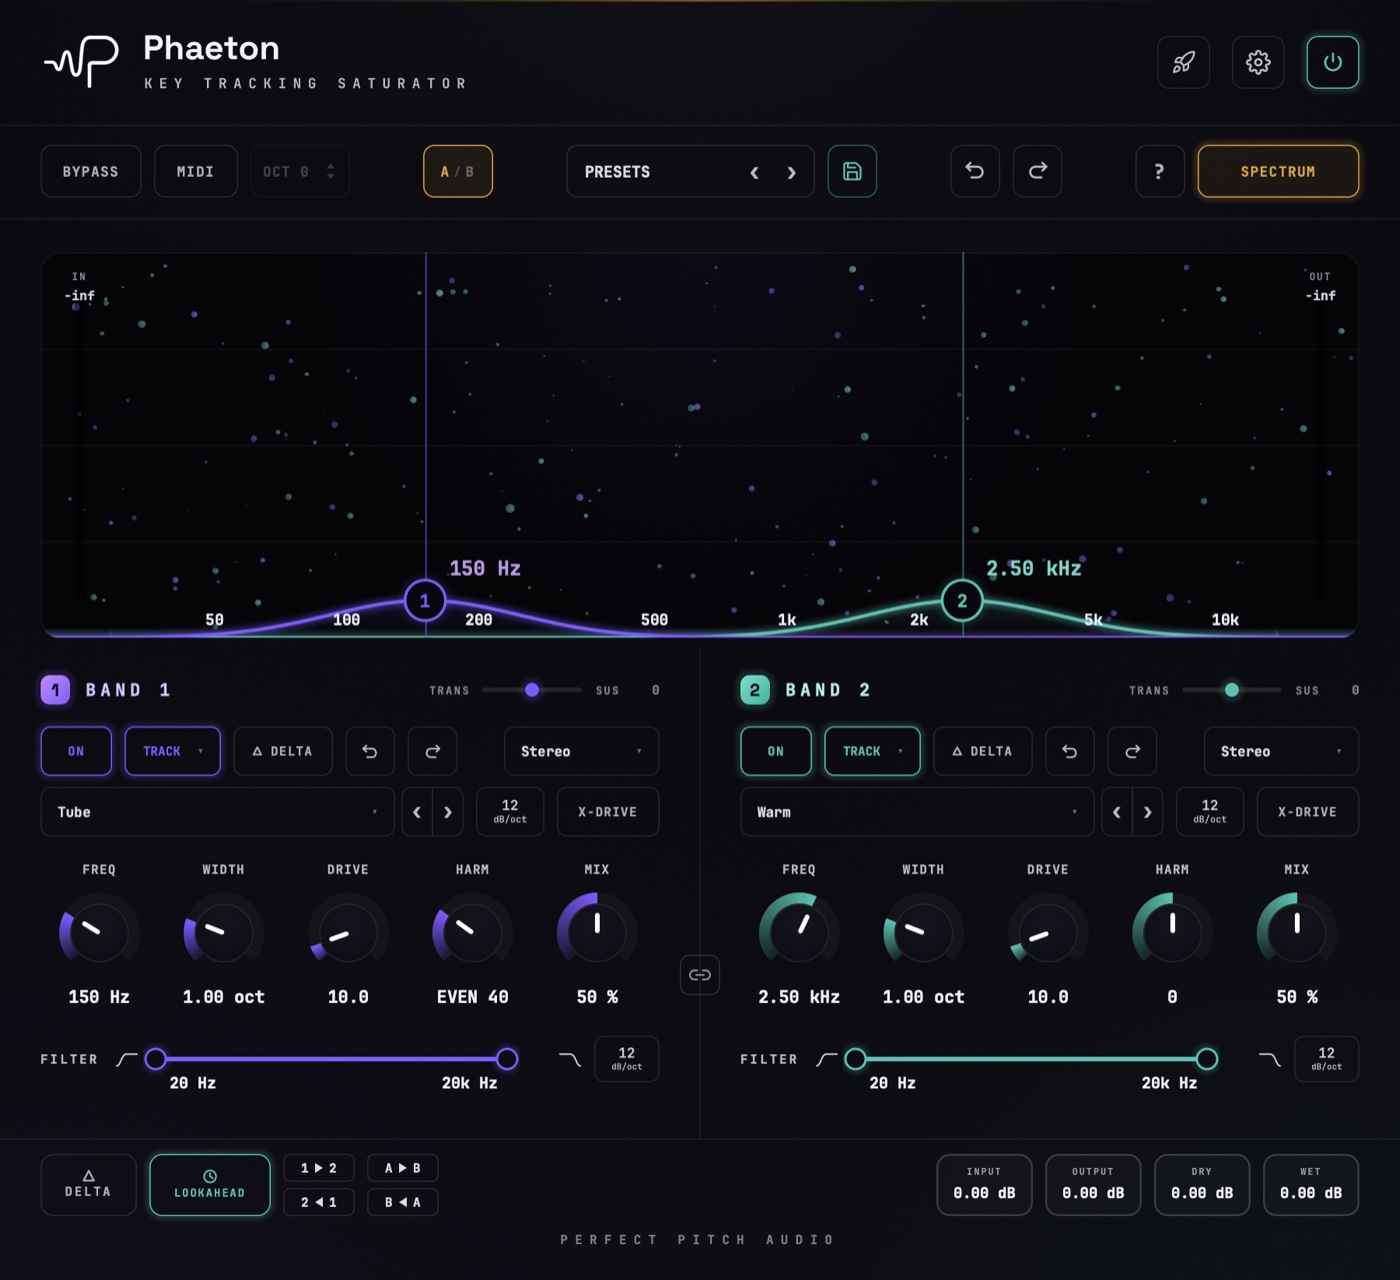This screenshot has height=1280, width=1400.
Task: Select the next saturation type for Band 2
Action: 1148,812
